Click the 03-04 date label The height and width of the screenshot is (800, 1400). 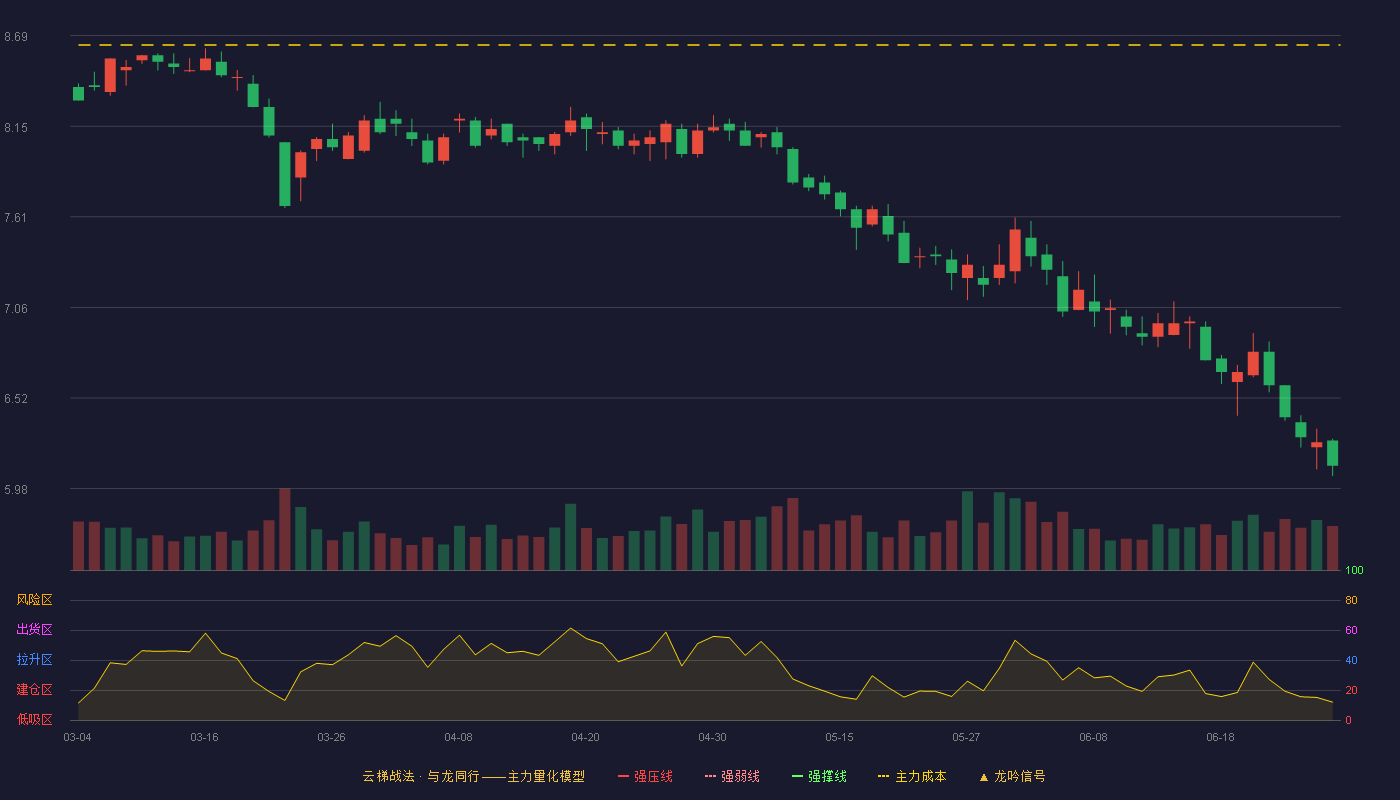77,737
